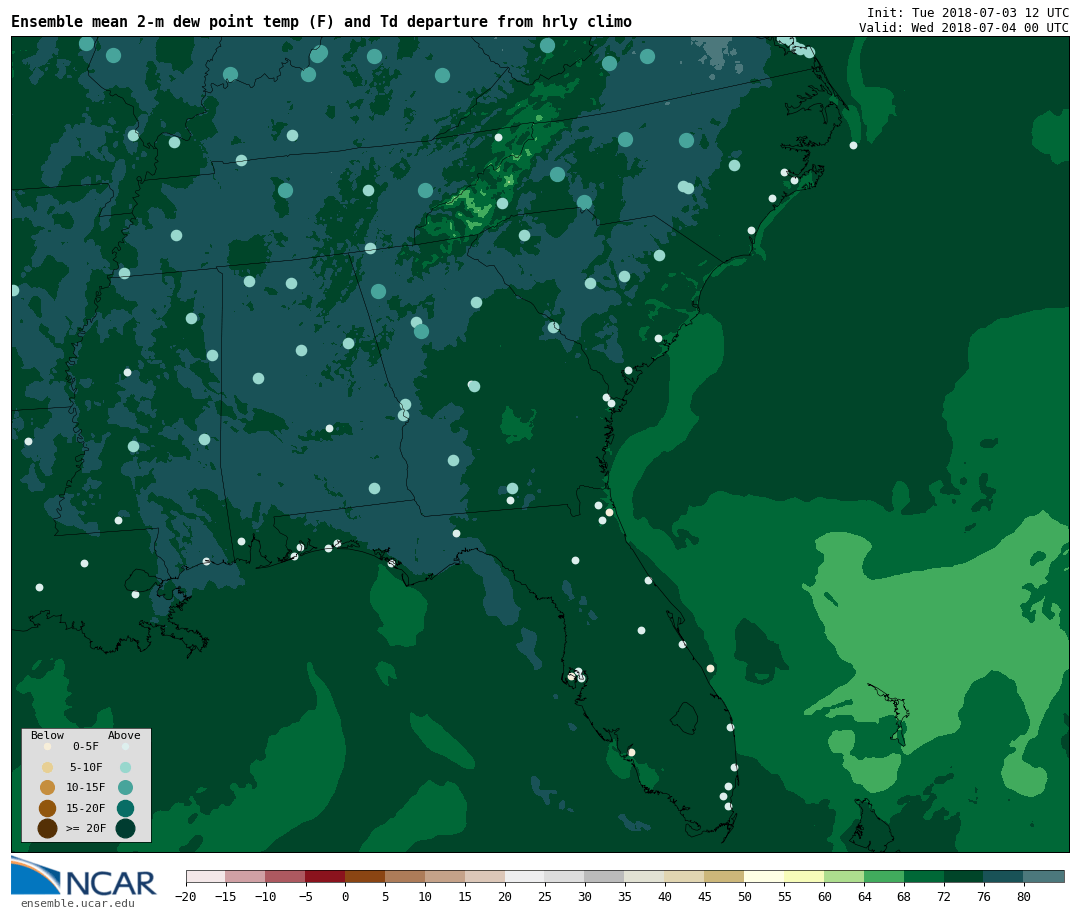
Task: Select the 55 to 60 yellow colorbar swatch
Action: tap(804, 876)
